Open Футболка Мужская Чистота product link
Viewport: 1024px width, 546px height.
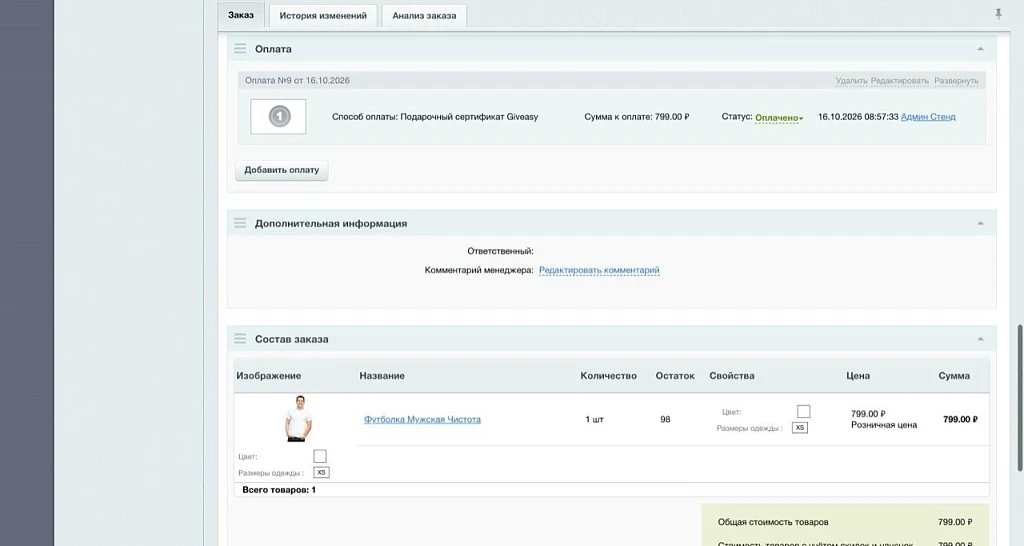click(422, 419)
